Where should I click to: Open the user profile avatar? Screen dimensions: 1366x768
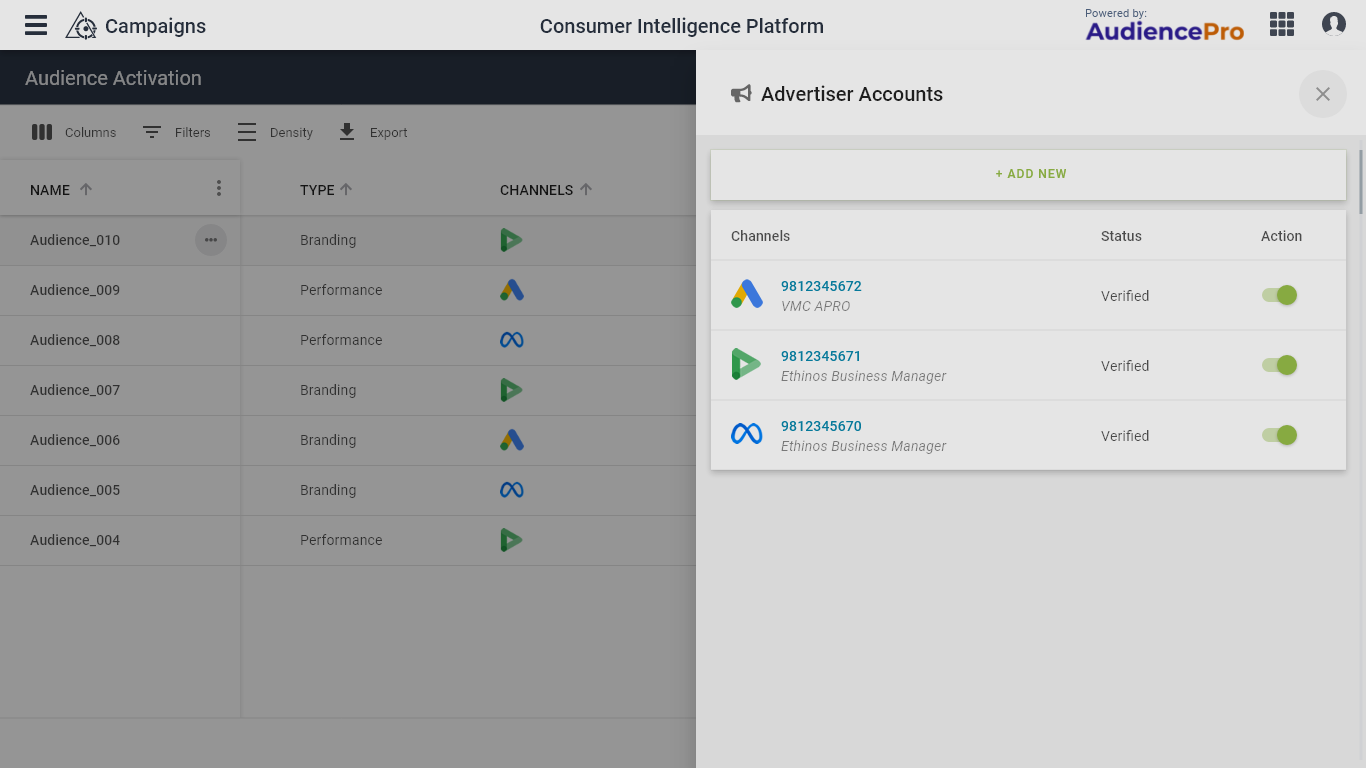click(x=1333, y=25)
